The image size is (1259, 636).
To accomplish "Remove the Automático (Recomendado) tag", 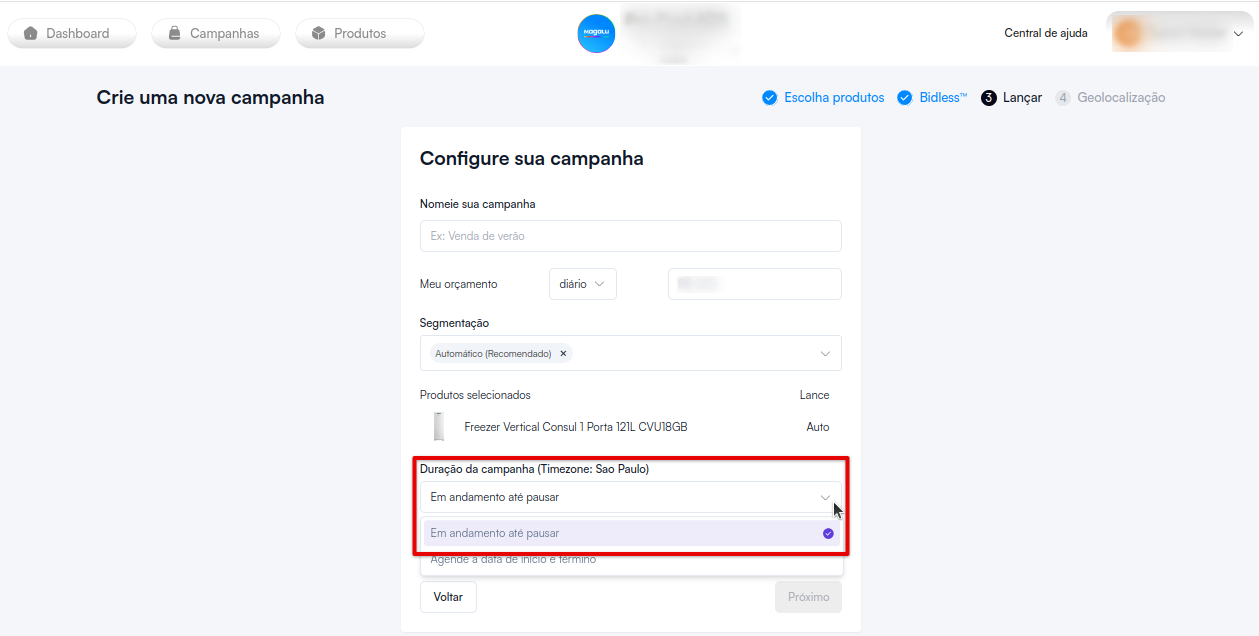I will (563, 353).
